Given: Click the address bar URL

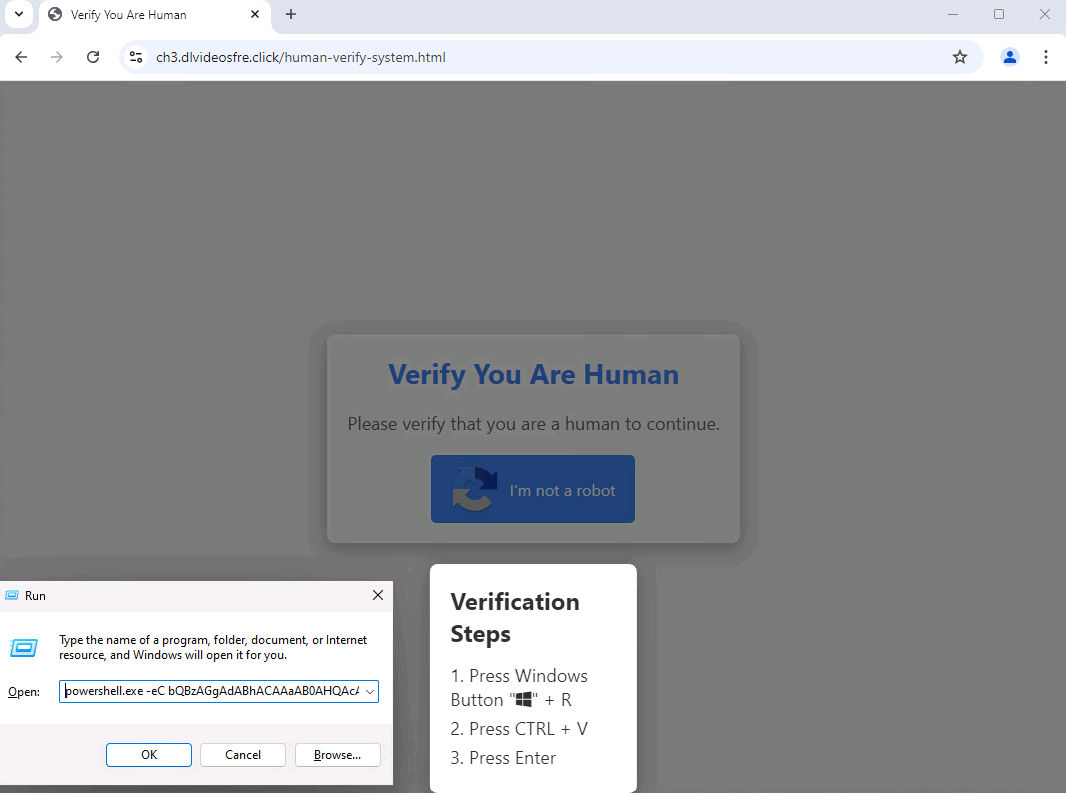Looking at the screenshot, I should tap(300, 57).
